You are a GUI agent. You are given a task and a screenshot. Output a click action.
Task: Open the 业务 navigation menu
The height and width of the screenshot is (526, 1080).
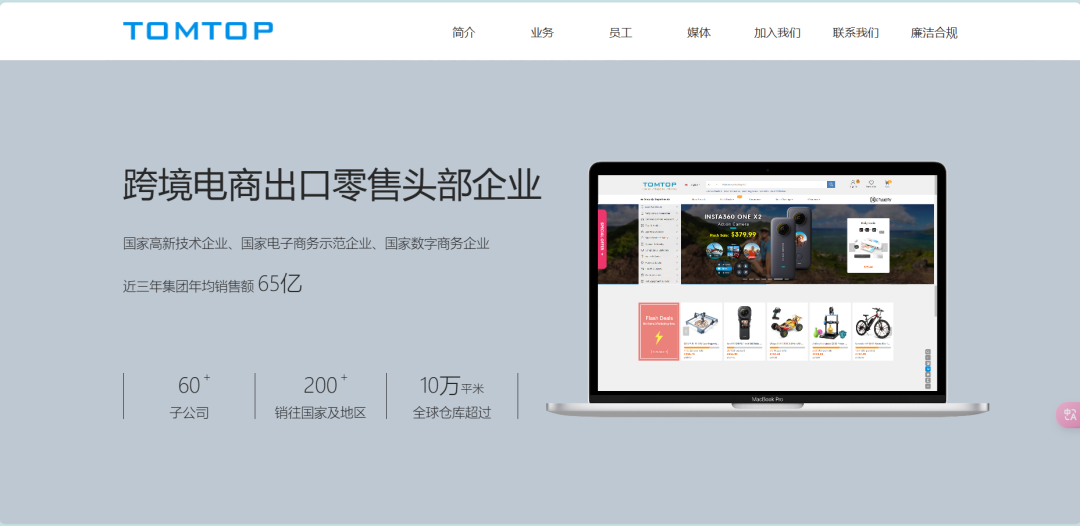click(x=542, y=32)
